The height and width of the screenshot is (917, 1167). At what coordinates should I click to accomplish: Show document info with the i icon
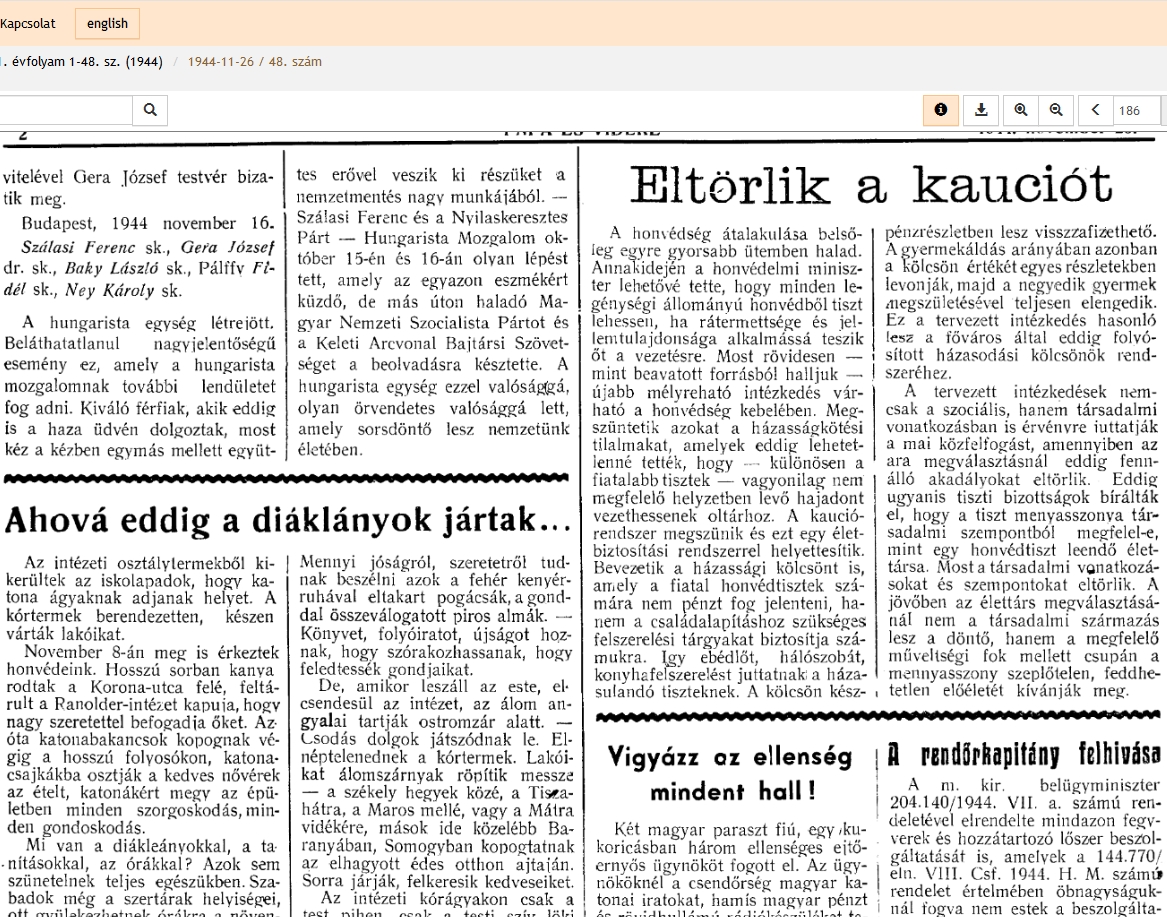(x=941, y=110)
